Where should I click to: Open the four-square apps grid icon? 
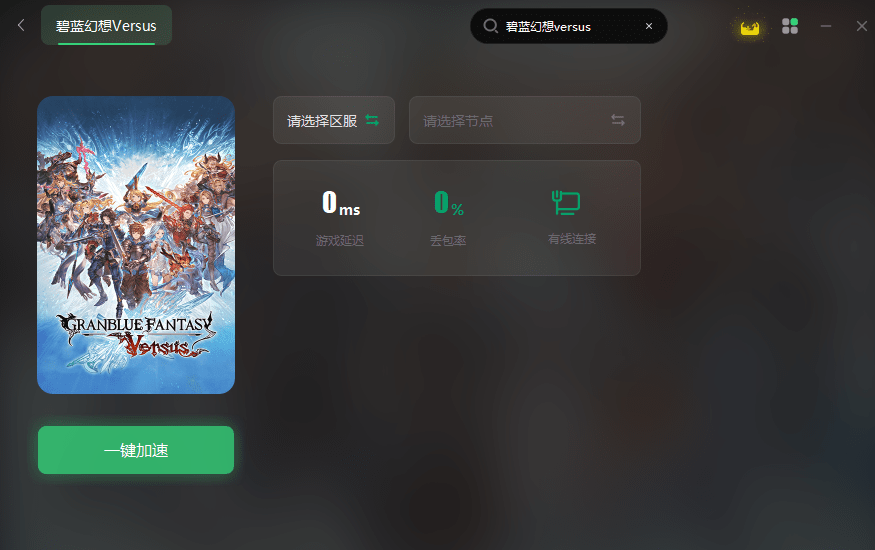[x=790, y=26]
